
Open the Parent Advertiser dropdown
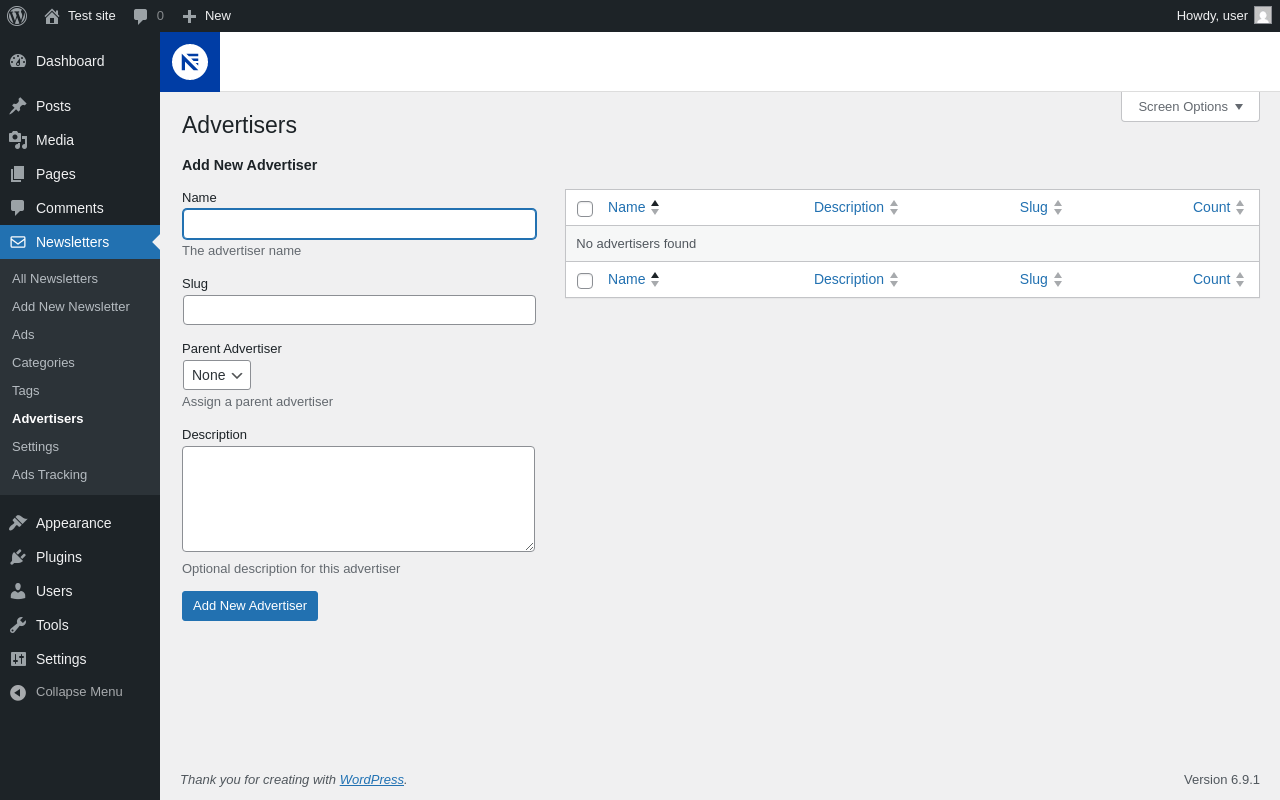click(217, 375)
